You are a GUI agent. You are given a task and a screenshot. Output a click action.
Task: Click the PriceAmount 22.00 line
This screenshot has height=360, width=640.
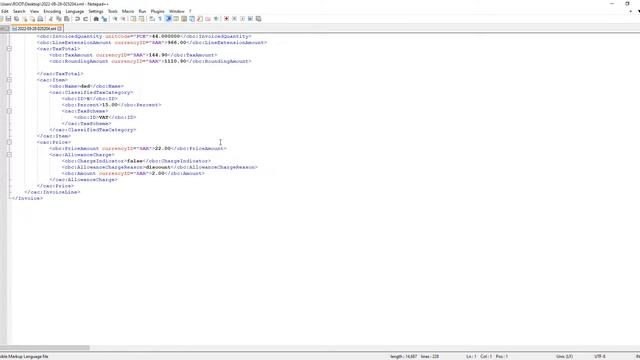pos(138,149)
